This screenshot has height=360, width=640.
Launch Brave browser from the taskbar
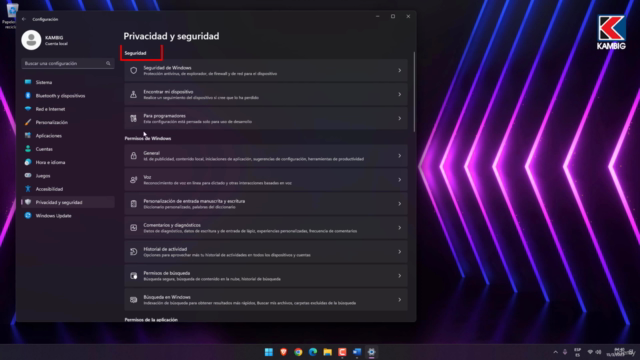[283, 352]
